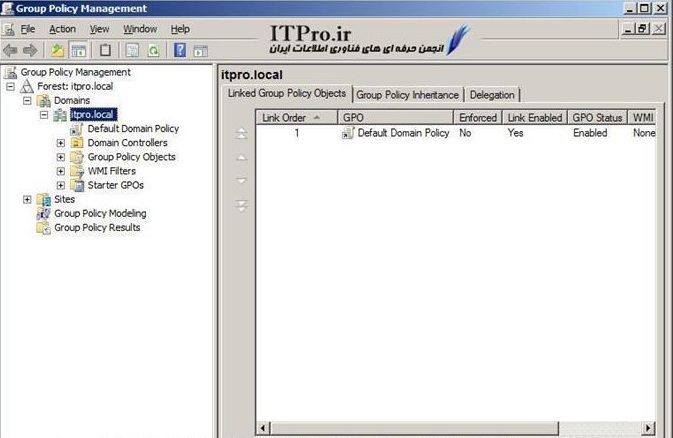Select Default Domain Policy in tree
673x438 pixels.
point(132,129)
